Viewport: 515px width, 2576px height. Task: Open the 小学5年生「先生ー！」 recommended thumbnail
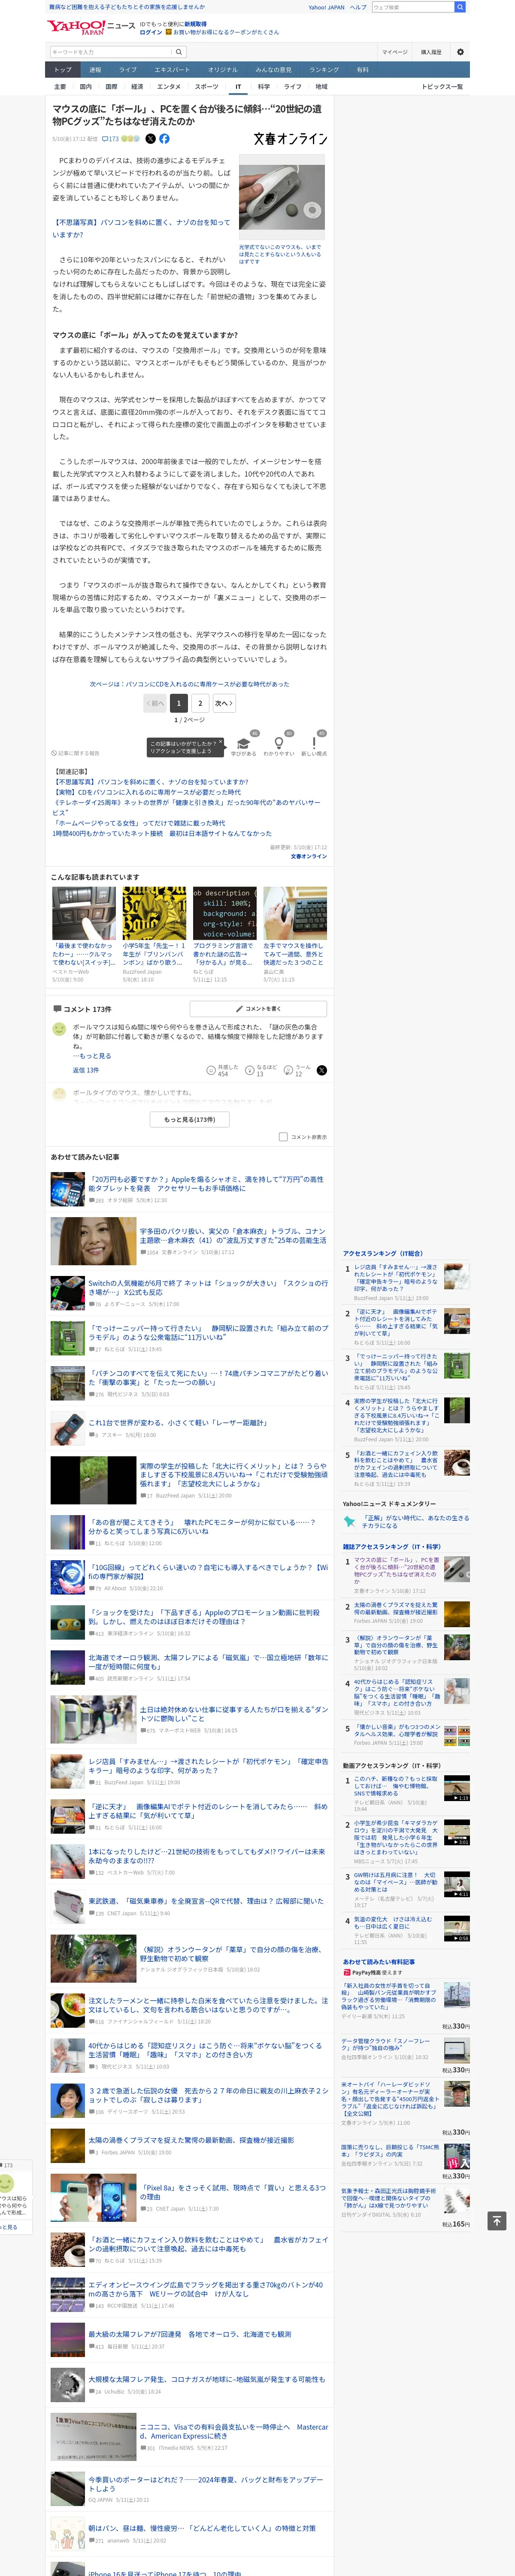[154, 913]
